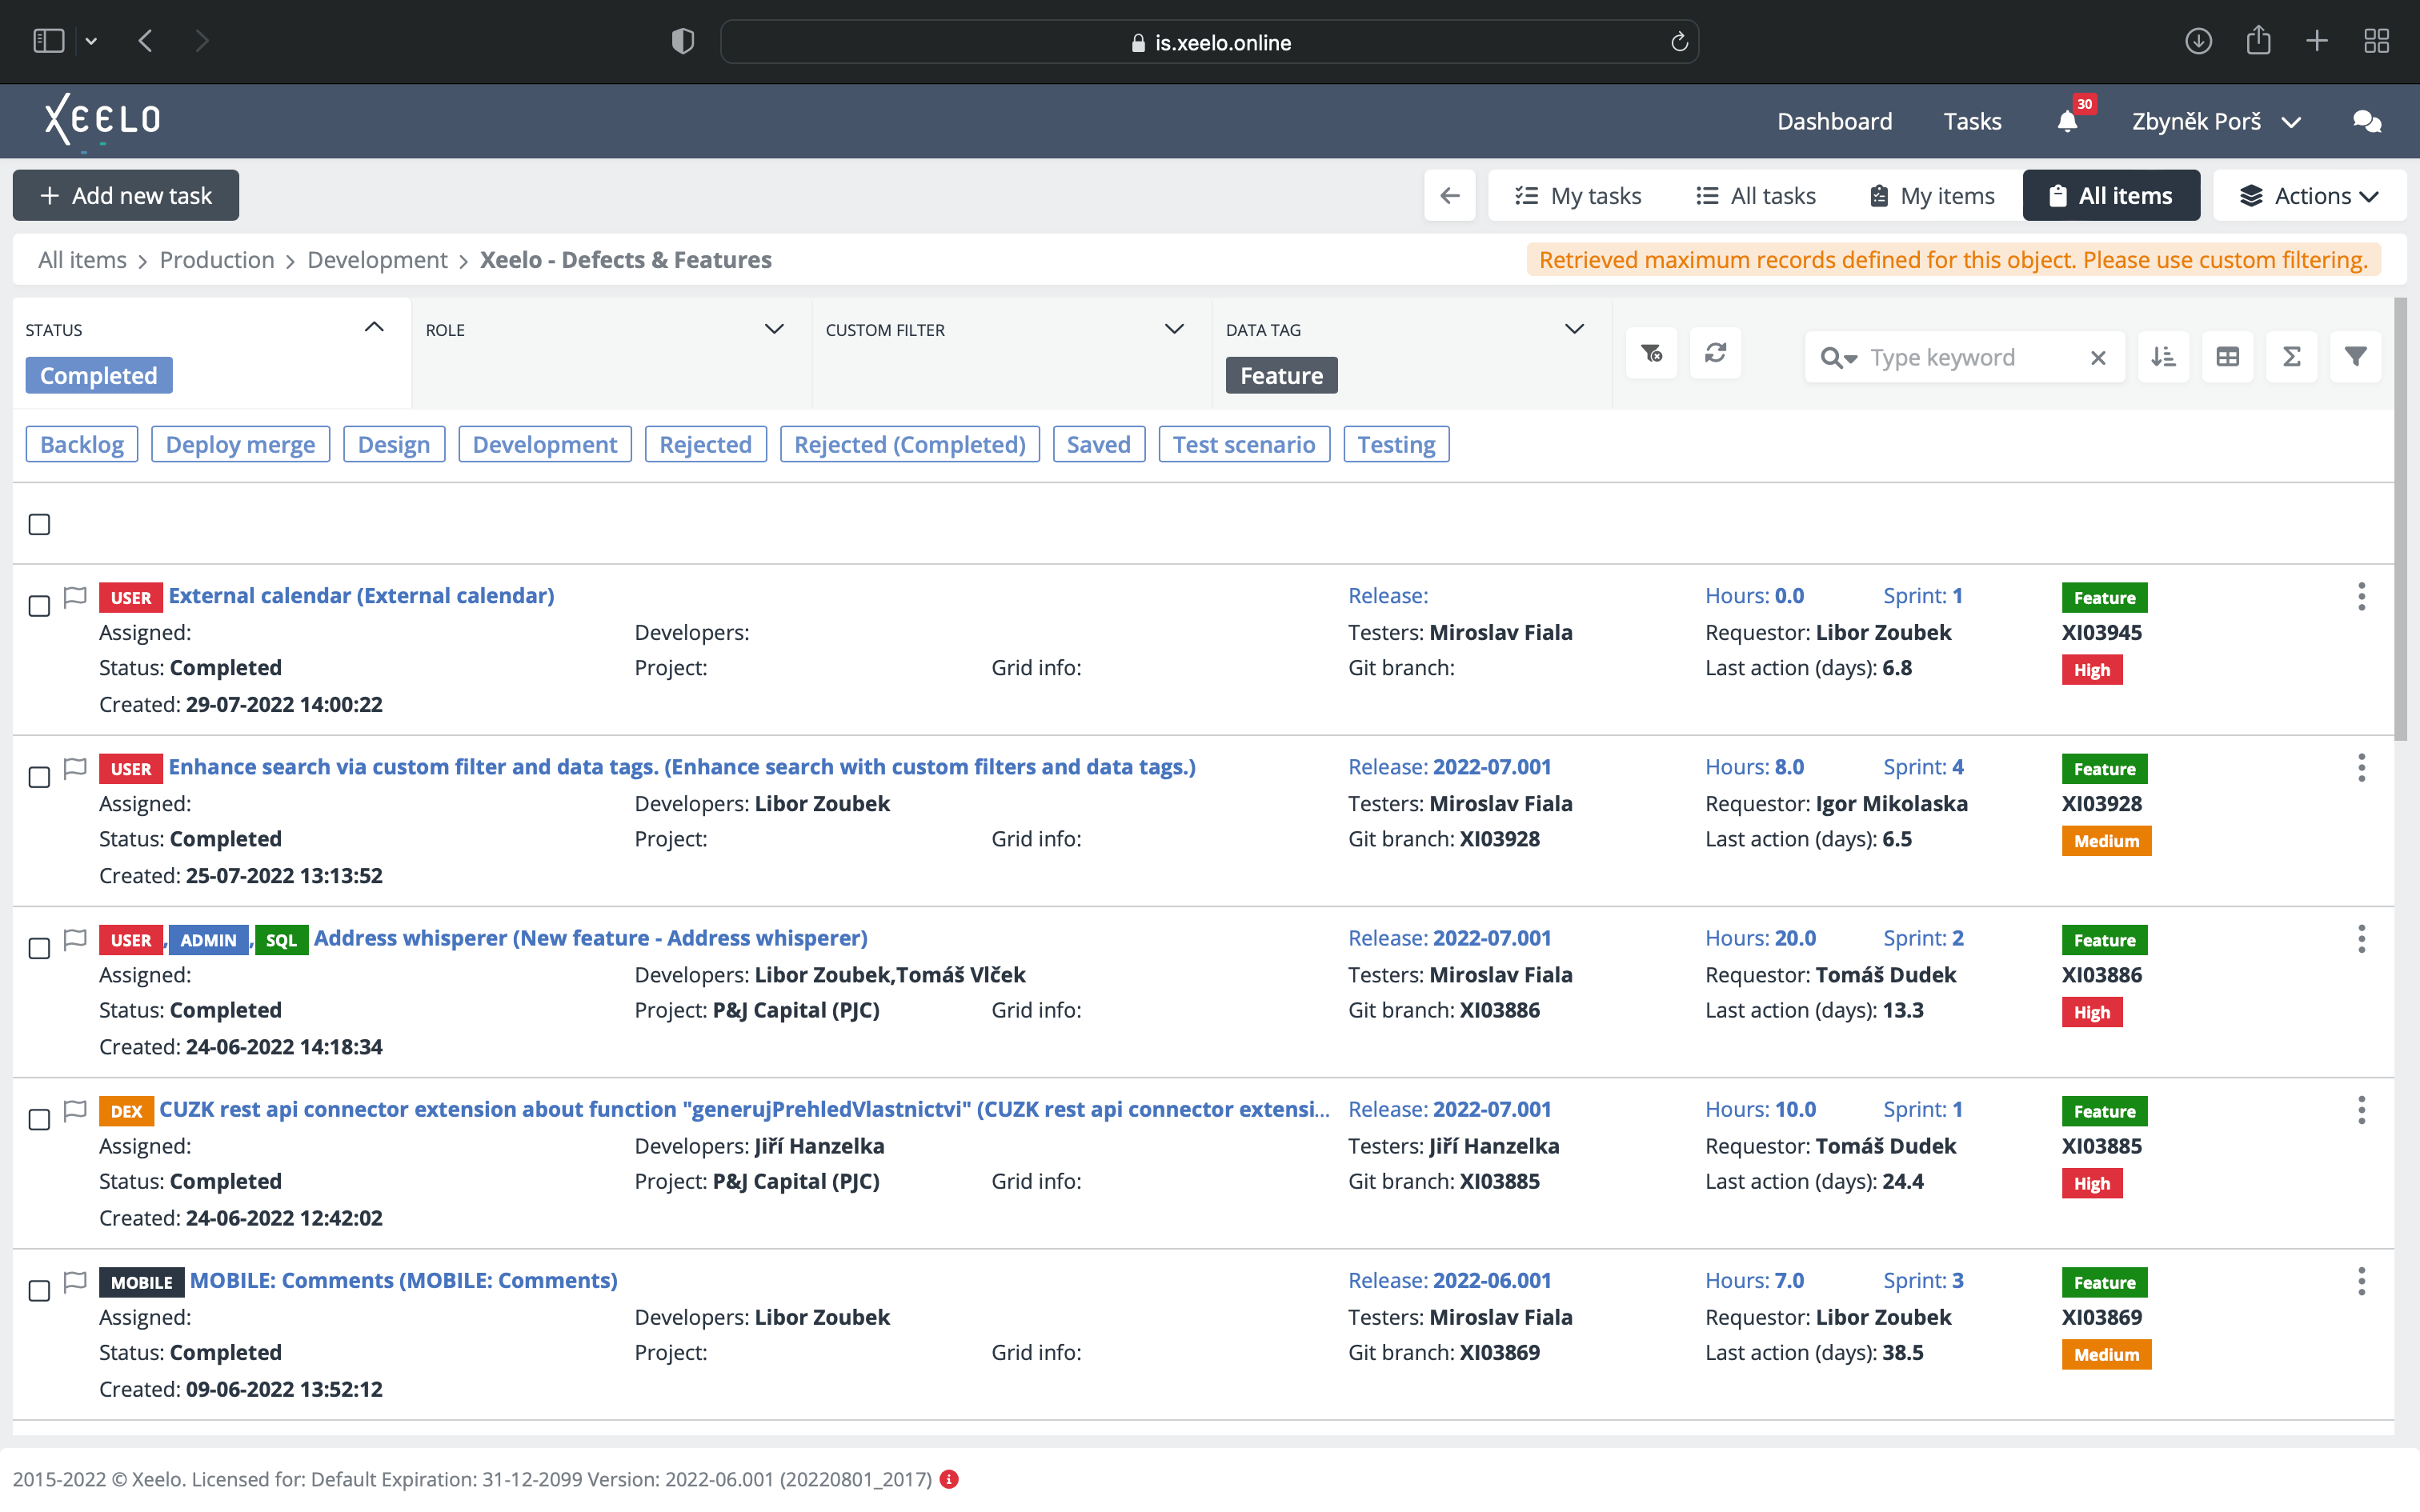Viewport: 2420px width, 1512px height.
Task: Filter by Test scenario status
Action: pyautogui.click(x=1244, y=444)
